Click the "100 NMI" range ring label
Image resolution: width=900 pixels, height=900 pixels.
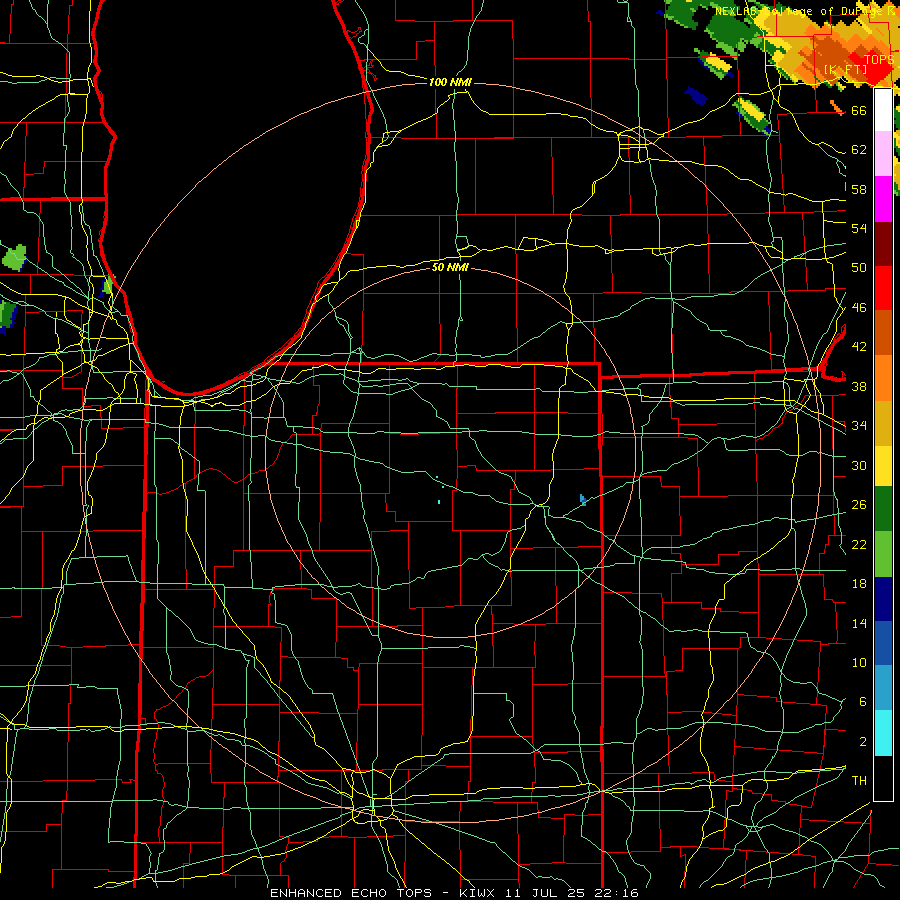450,82
